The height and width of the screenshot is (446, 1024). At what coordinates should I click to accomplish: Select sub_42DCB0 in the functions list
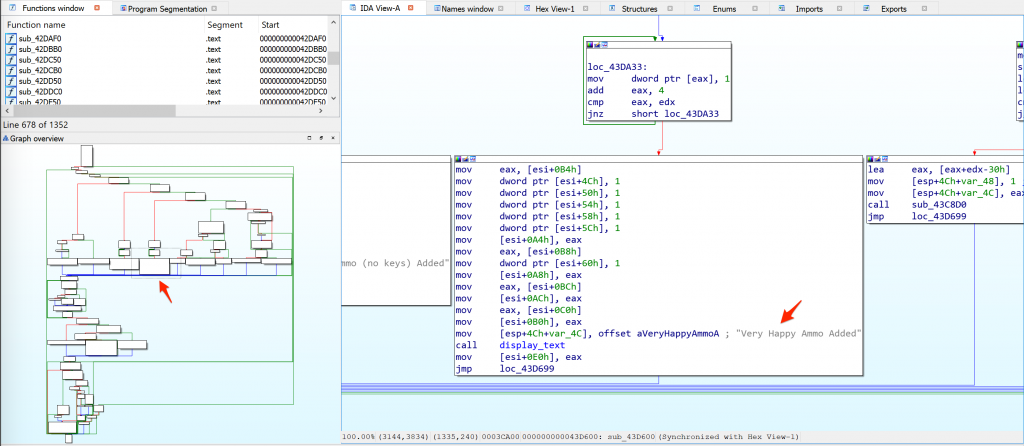click(40, 71)
